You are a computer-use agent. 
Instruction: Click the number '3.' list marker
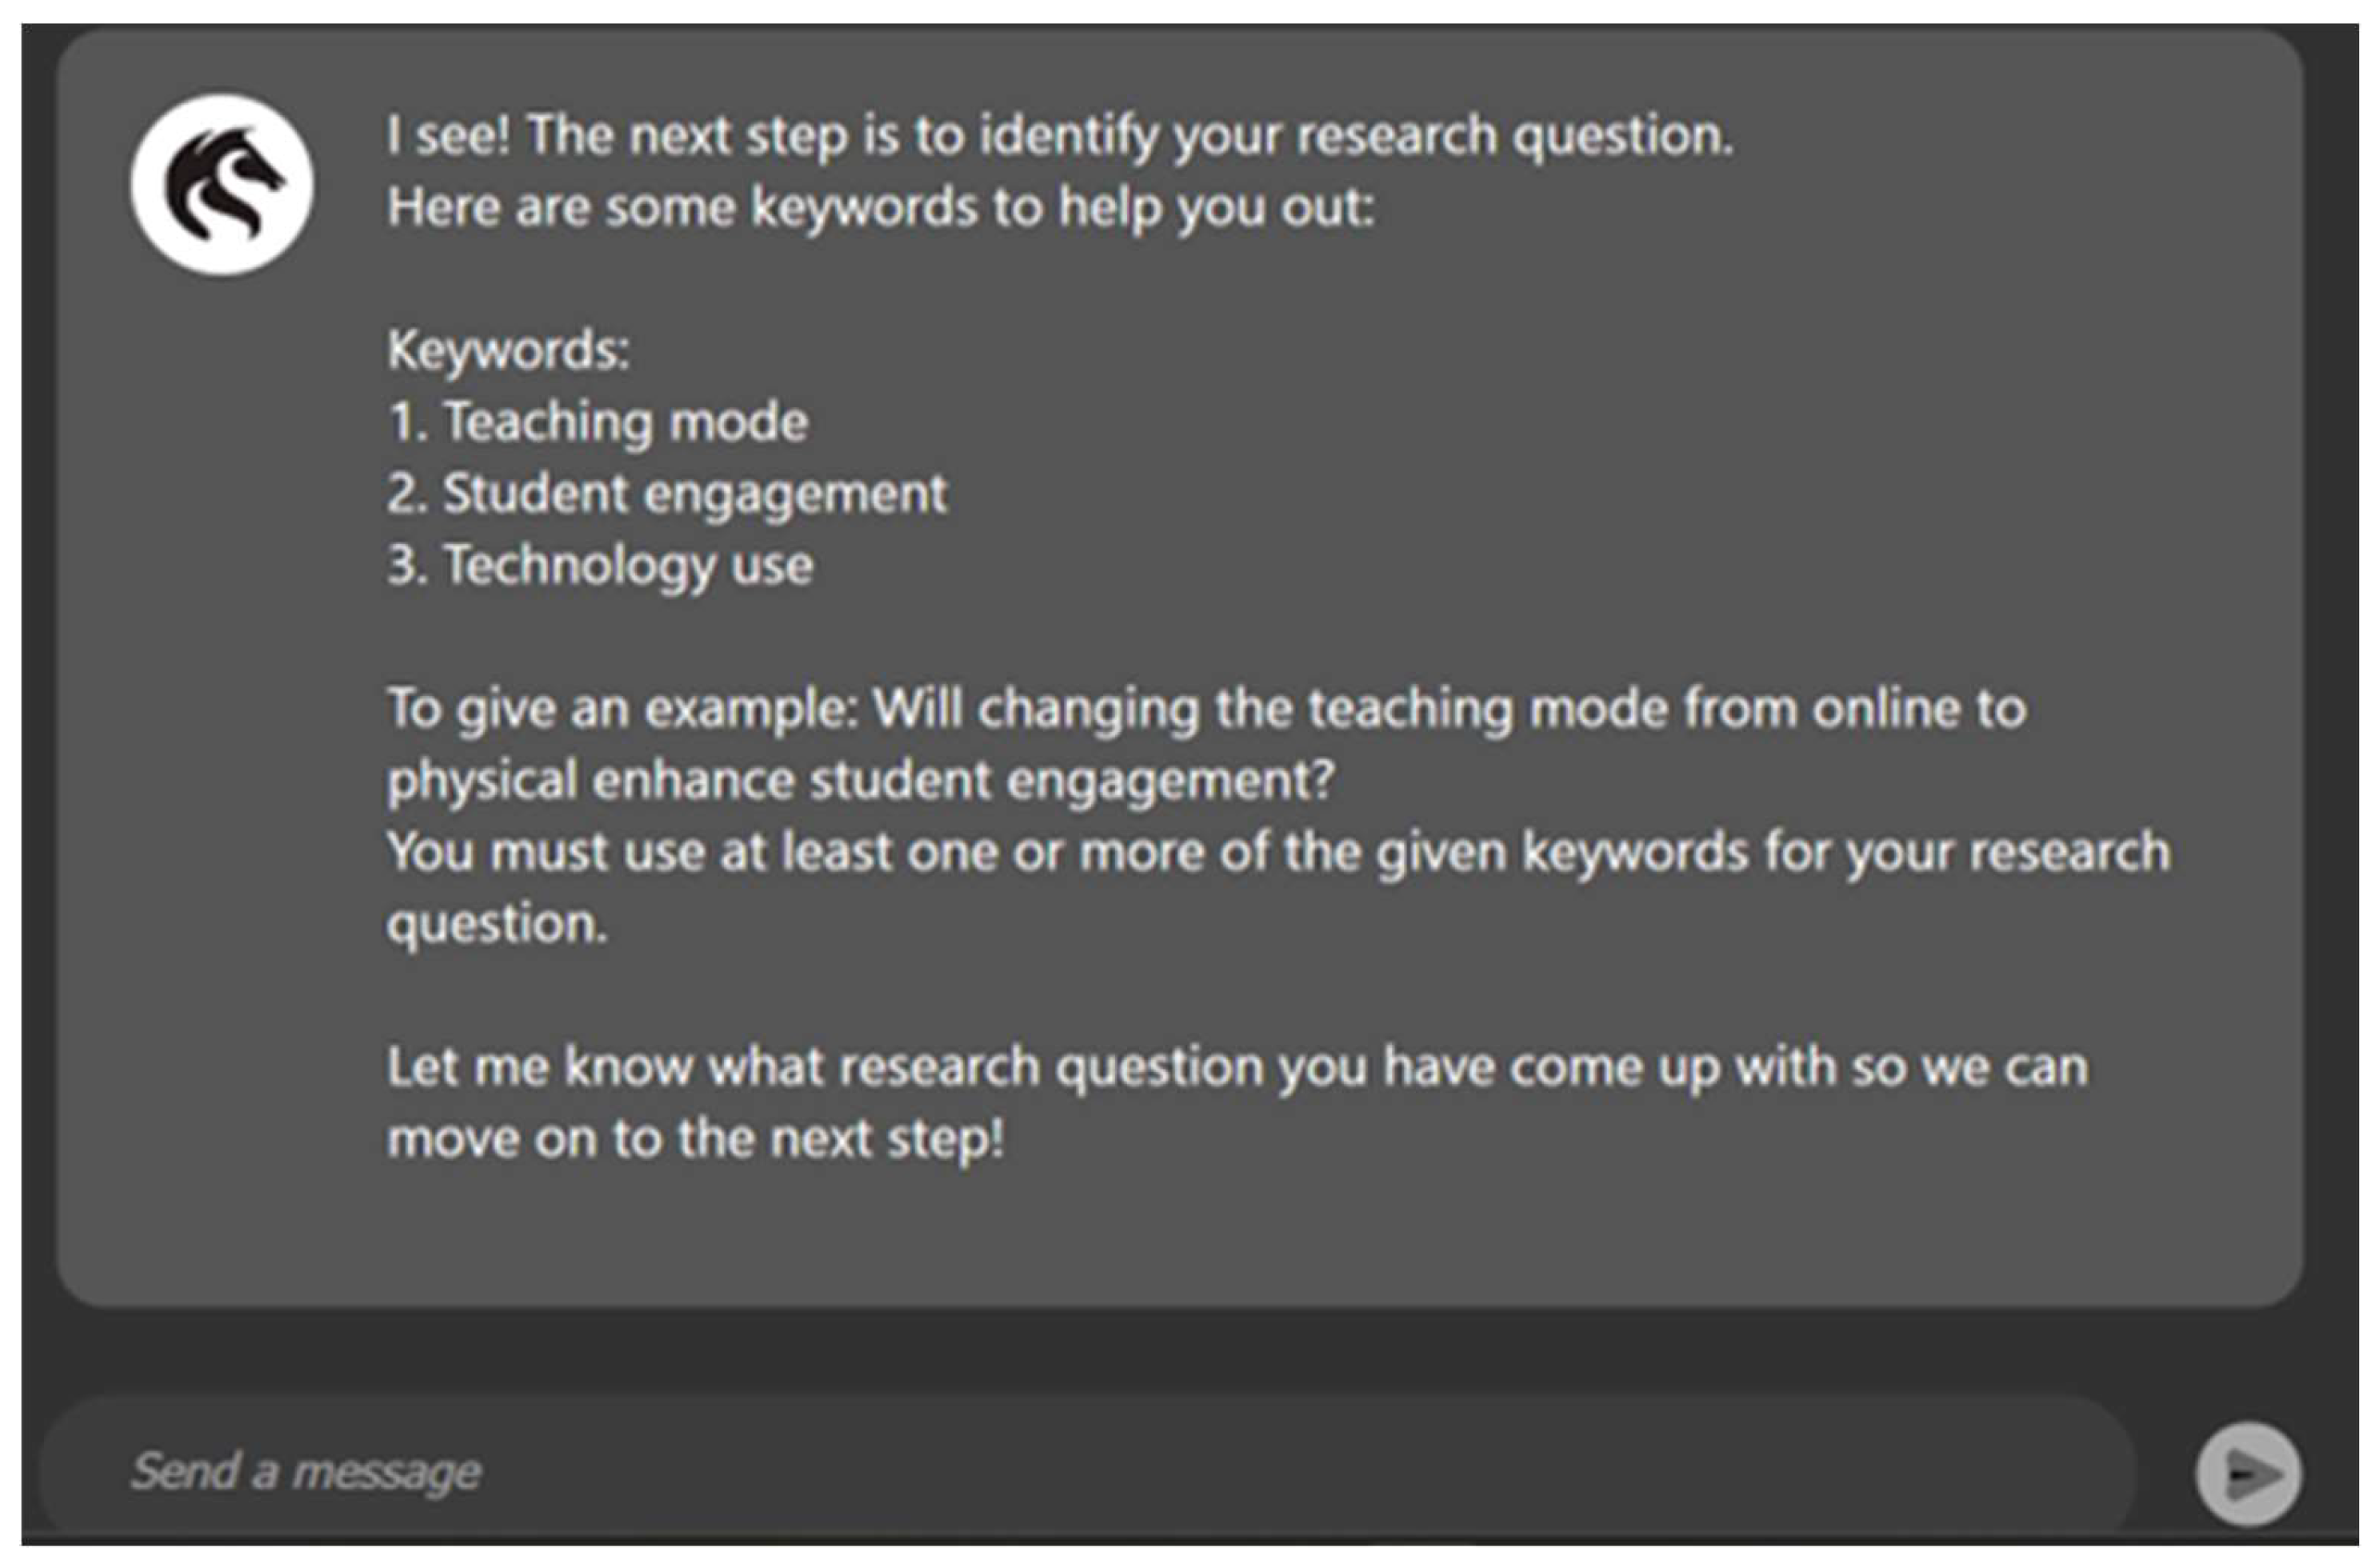coord(407,566)
